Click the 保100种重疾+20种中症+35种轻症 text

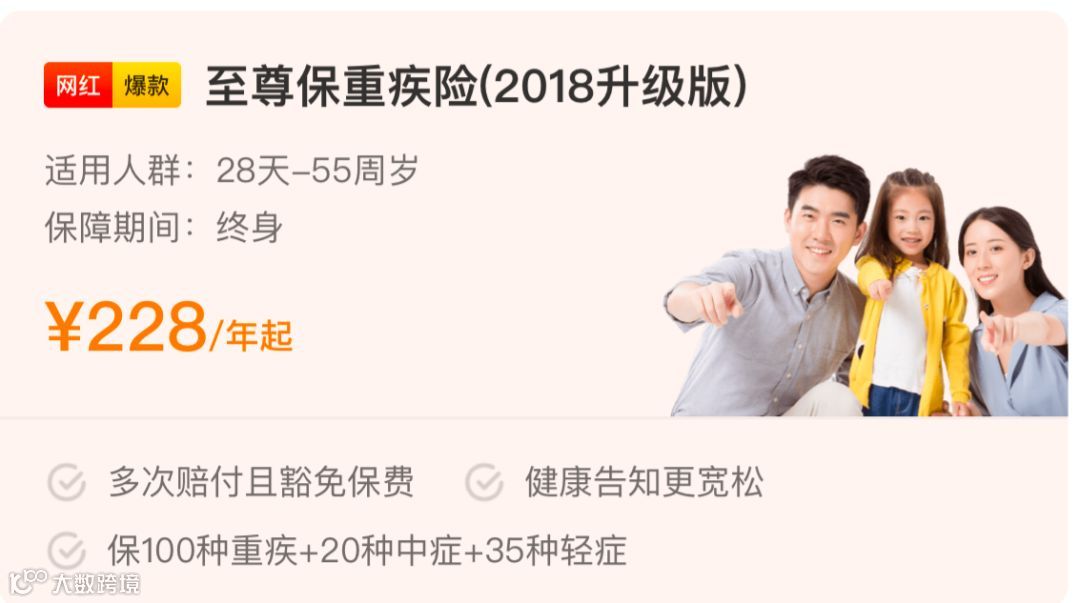point(367,551)
